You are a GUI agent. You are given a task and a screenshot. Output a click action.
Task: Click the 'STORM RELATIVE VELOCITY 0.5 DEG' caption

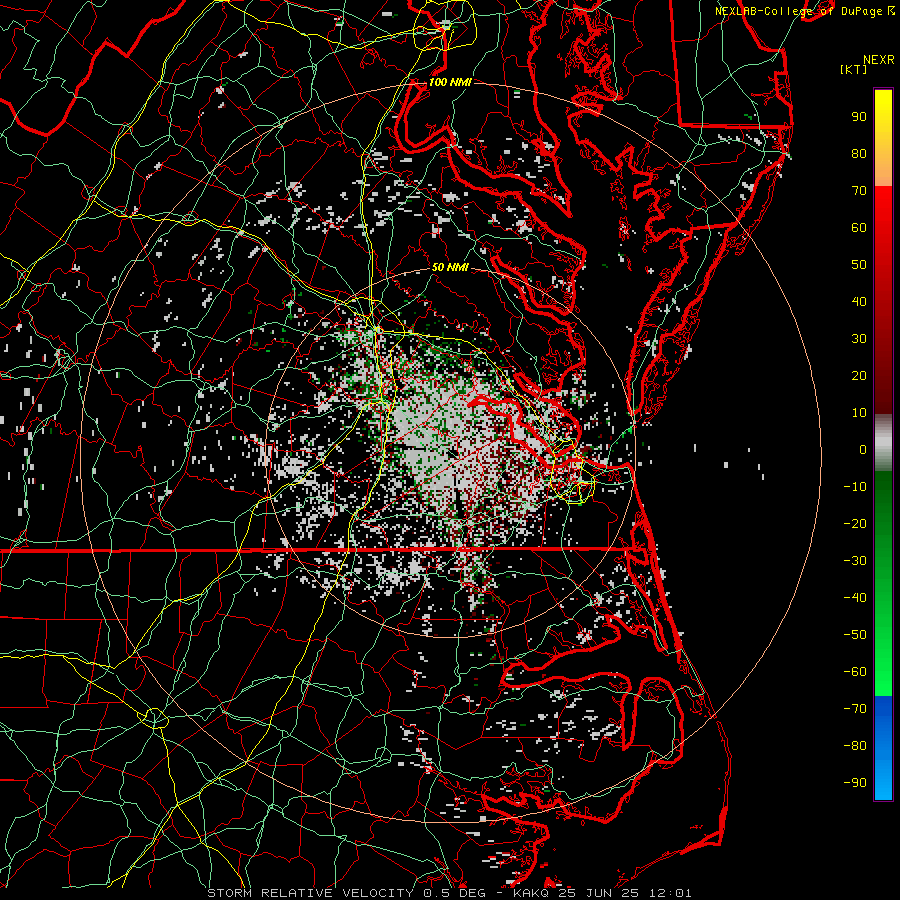pos(346,893)
